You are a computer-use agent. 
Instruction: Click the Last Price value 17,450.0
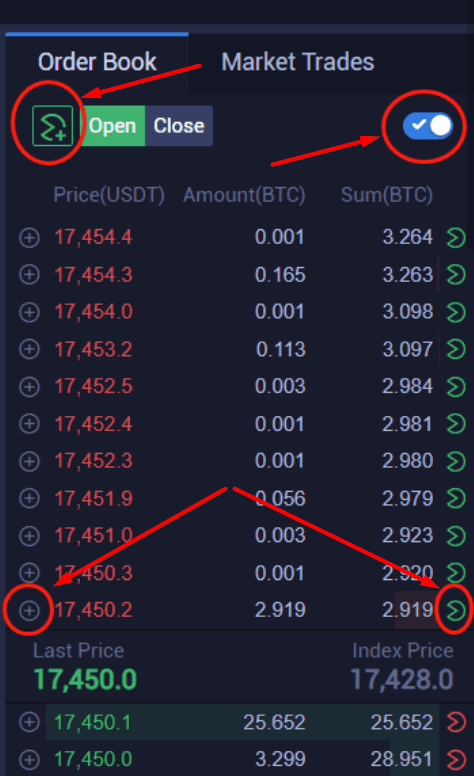click(x=85, y=679)
